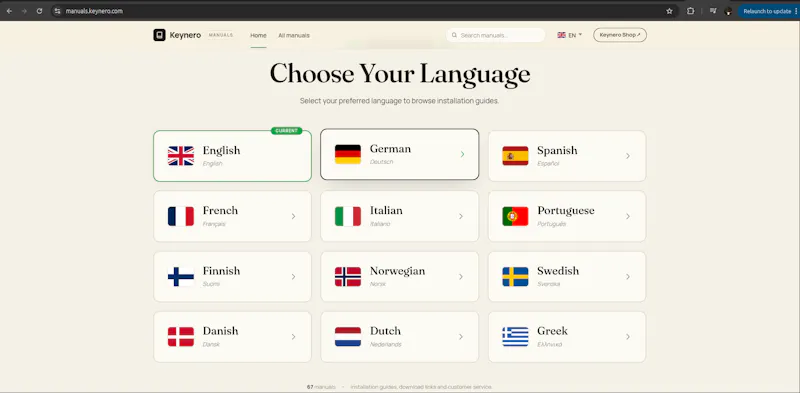Click the Finnish flag icon
Viewport: 800px width, 393px height.
coord(181,277)
